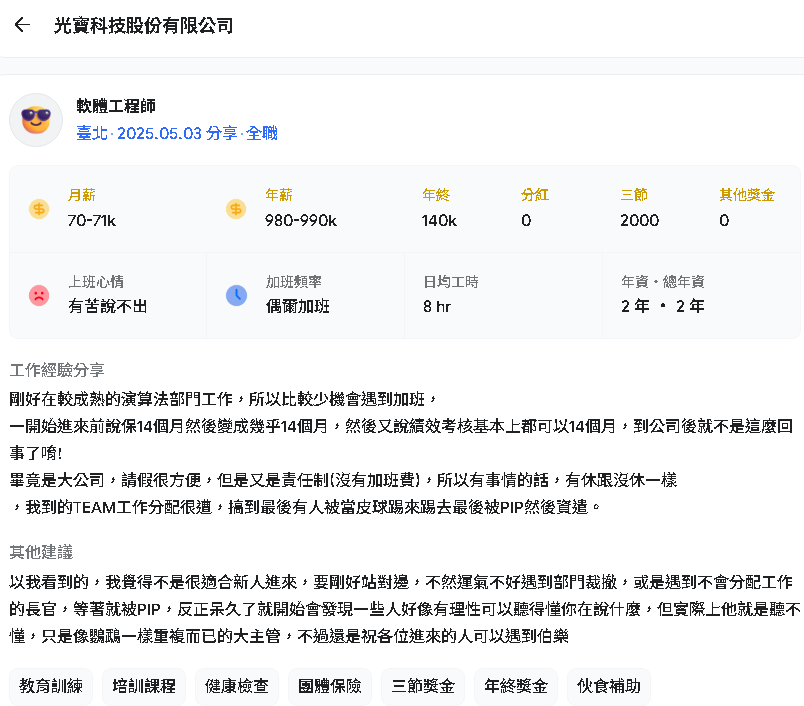This screenshot has width=804, height=706.
Task: Click the 其他建議 section heading
Action: [42, 552]
